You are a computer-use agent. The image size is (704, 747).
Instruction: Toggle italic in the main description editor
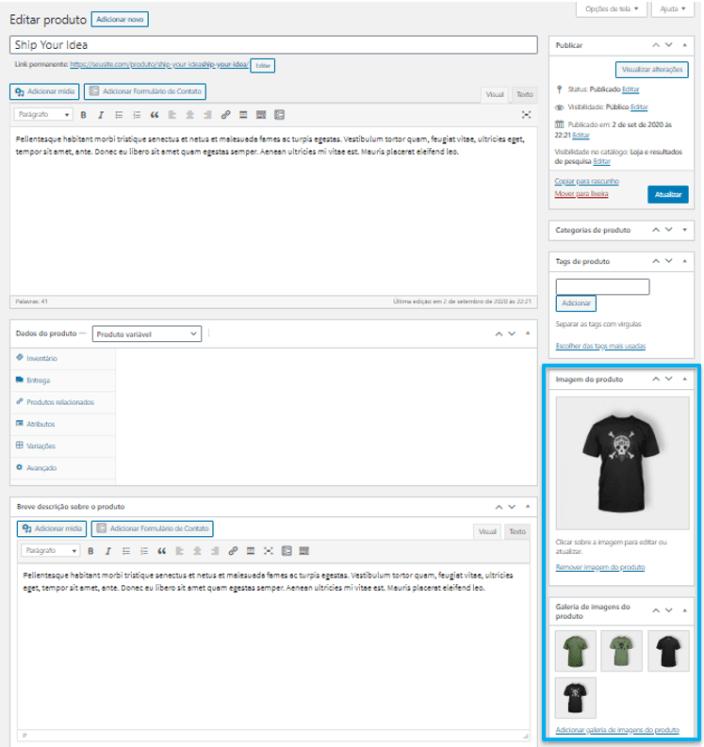[x=101, y=115]
